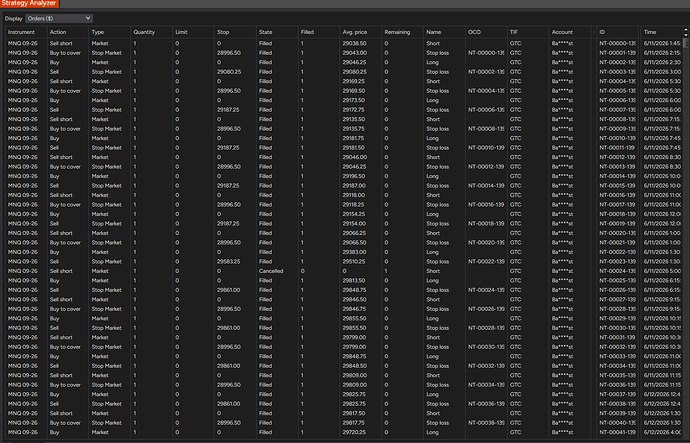
Task: Click ID cell starting NT-00025
Action: 617,281
